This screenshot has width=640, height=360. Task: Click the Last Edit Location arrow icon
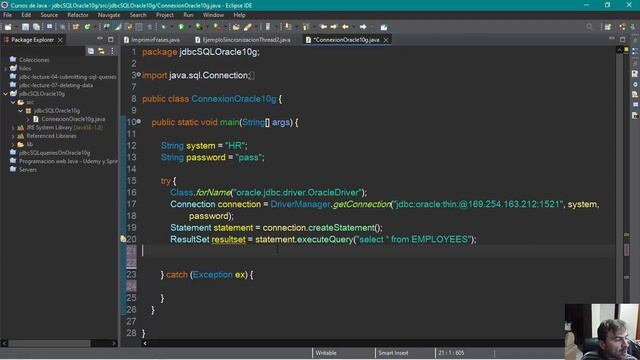click(x=323, y=27)
